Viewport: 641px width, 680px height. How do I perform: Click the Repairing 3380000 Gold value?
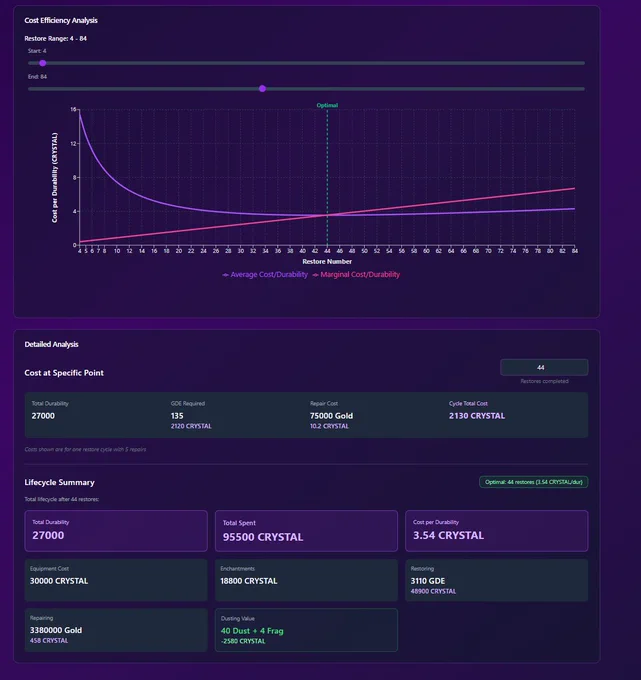(56, 630)
